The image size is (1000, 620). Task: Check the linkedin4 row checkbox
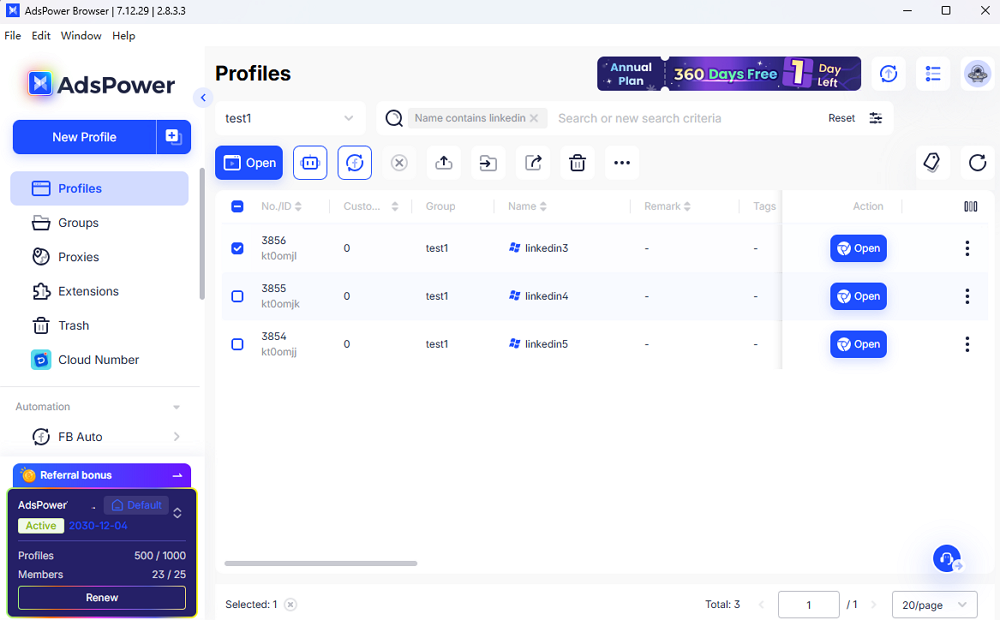coord(237,296)
